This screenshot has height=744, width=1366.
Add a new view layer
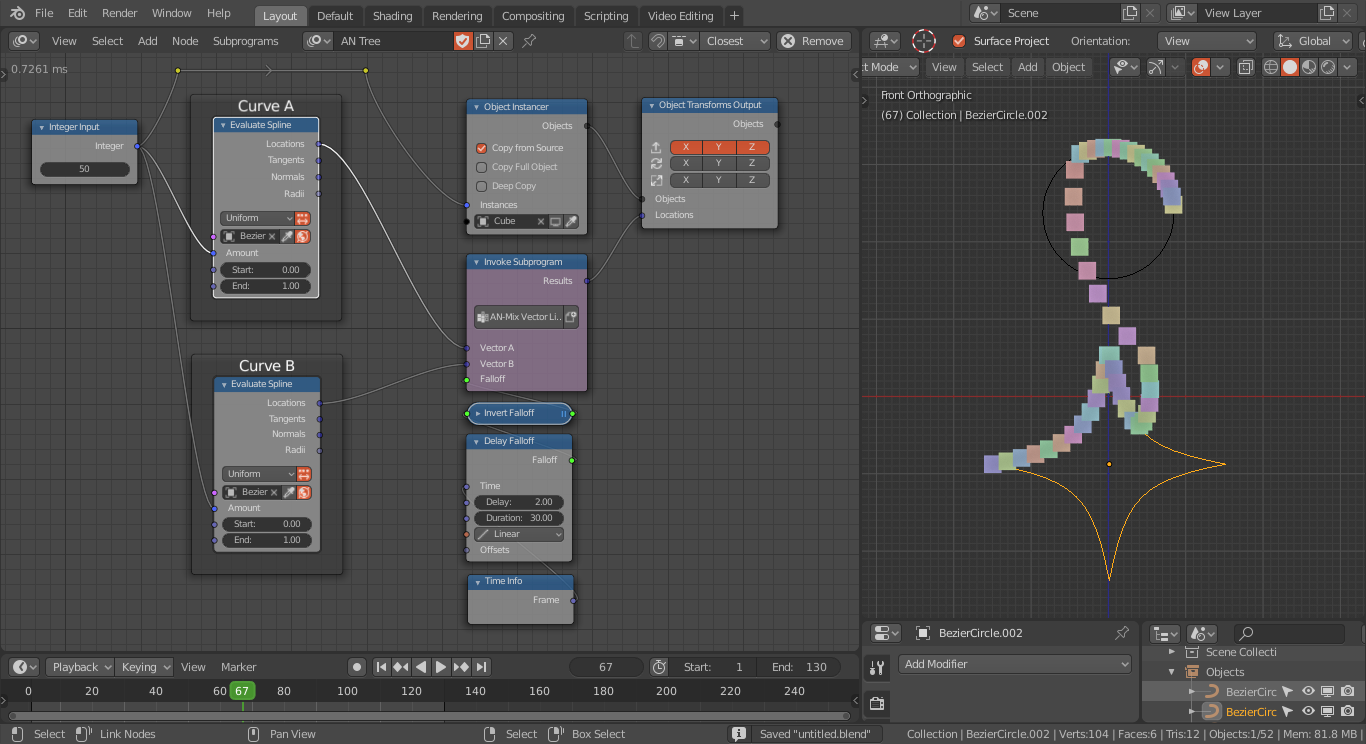pos(1329,13)
